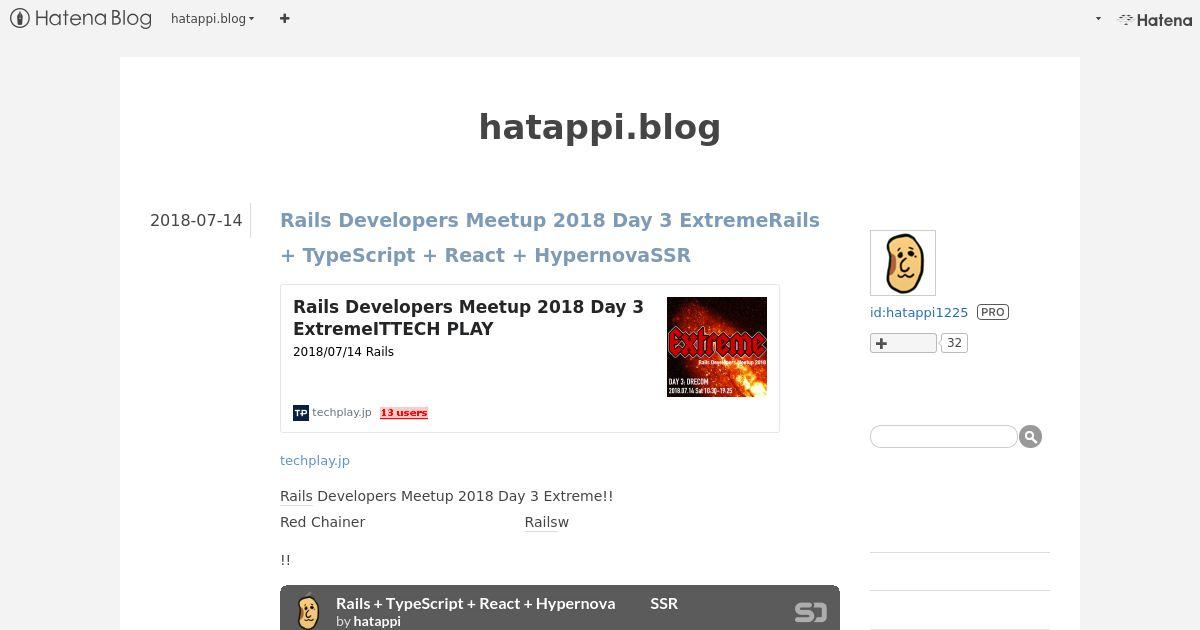
Task: Open the Rails Developers Meetup article title
Action: point(550,237)
